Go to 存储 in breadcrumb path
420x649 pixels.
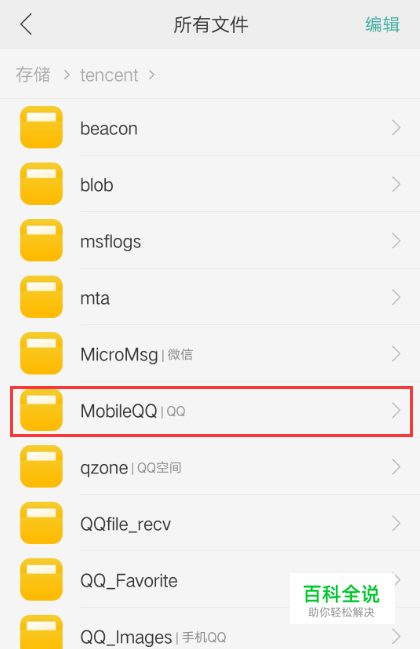point(33,75)
